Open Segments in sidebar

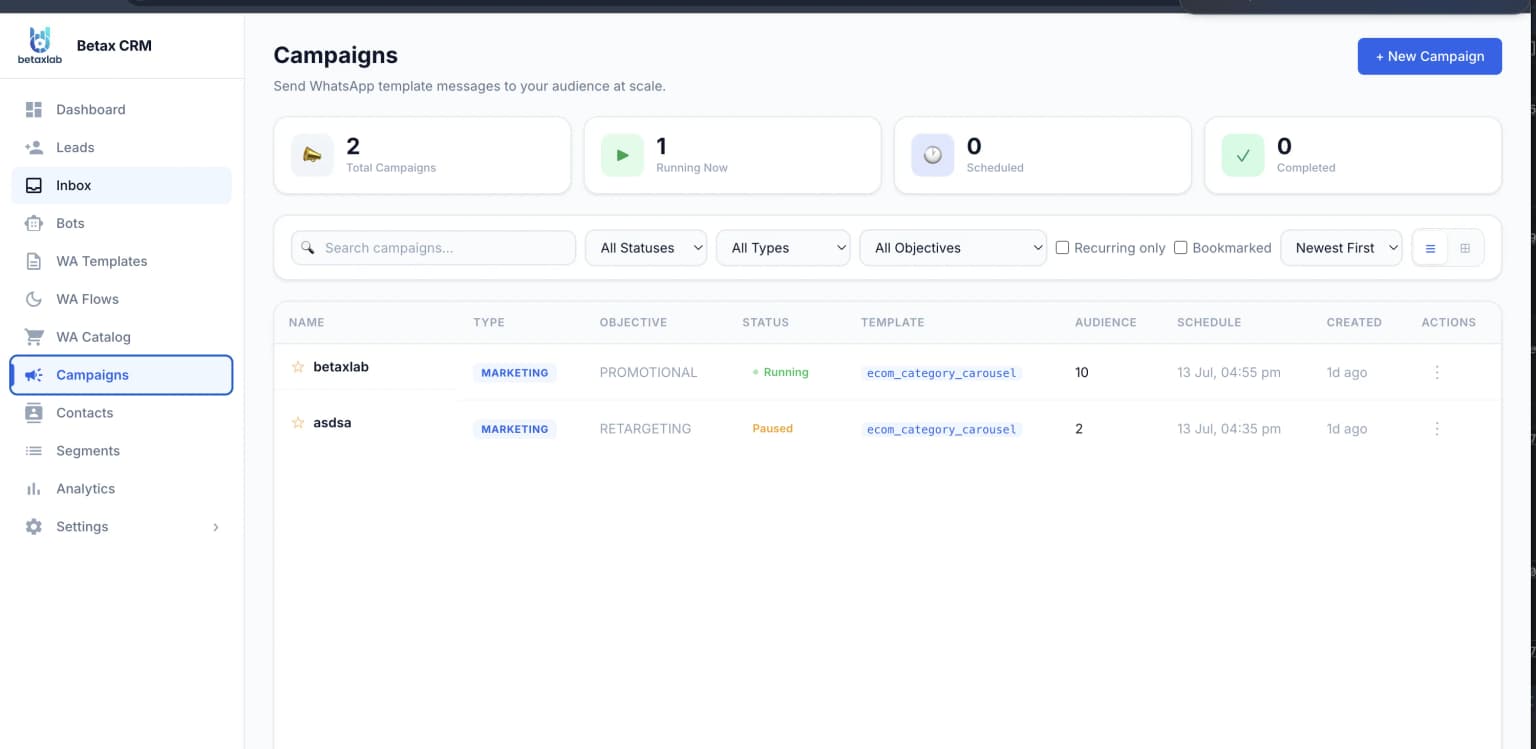(x=122, y=451)
